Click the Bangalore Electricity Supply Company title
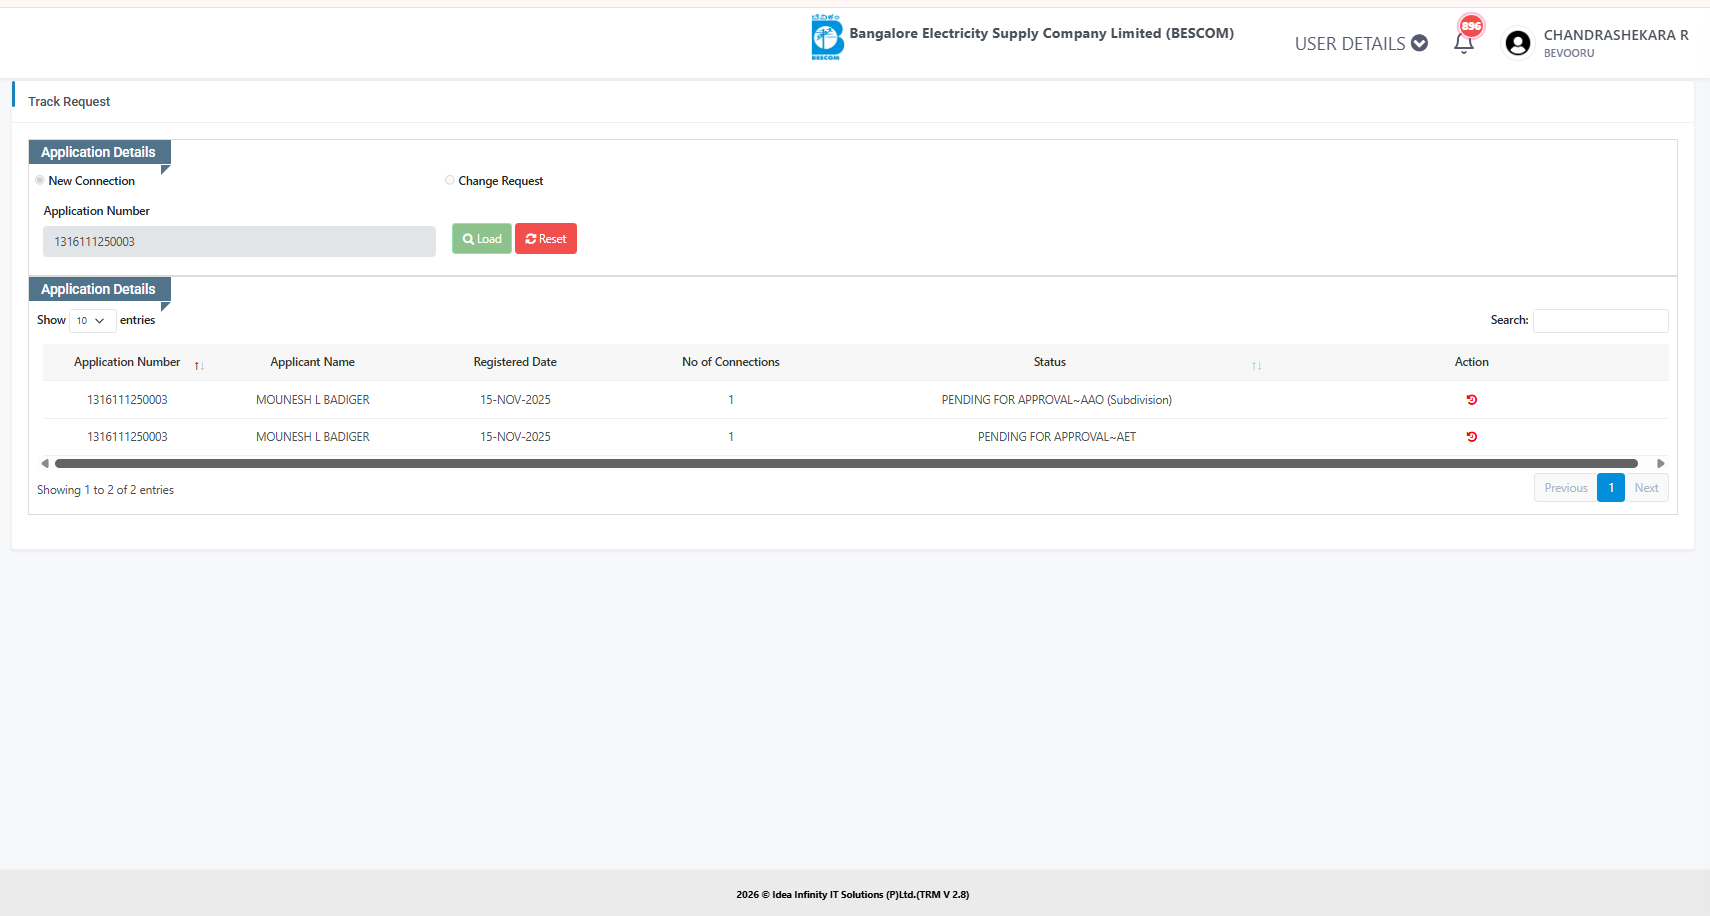 (x=1042, y=33)
